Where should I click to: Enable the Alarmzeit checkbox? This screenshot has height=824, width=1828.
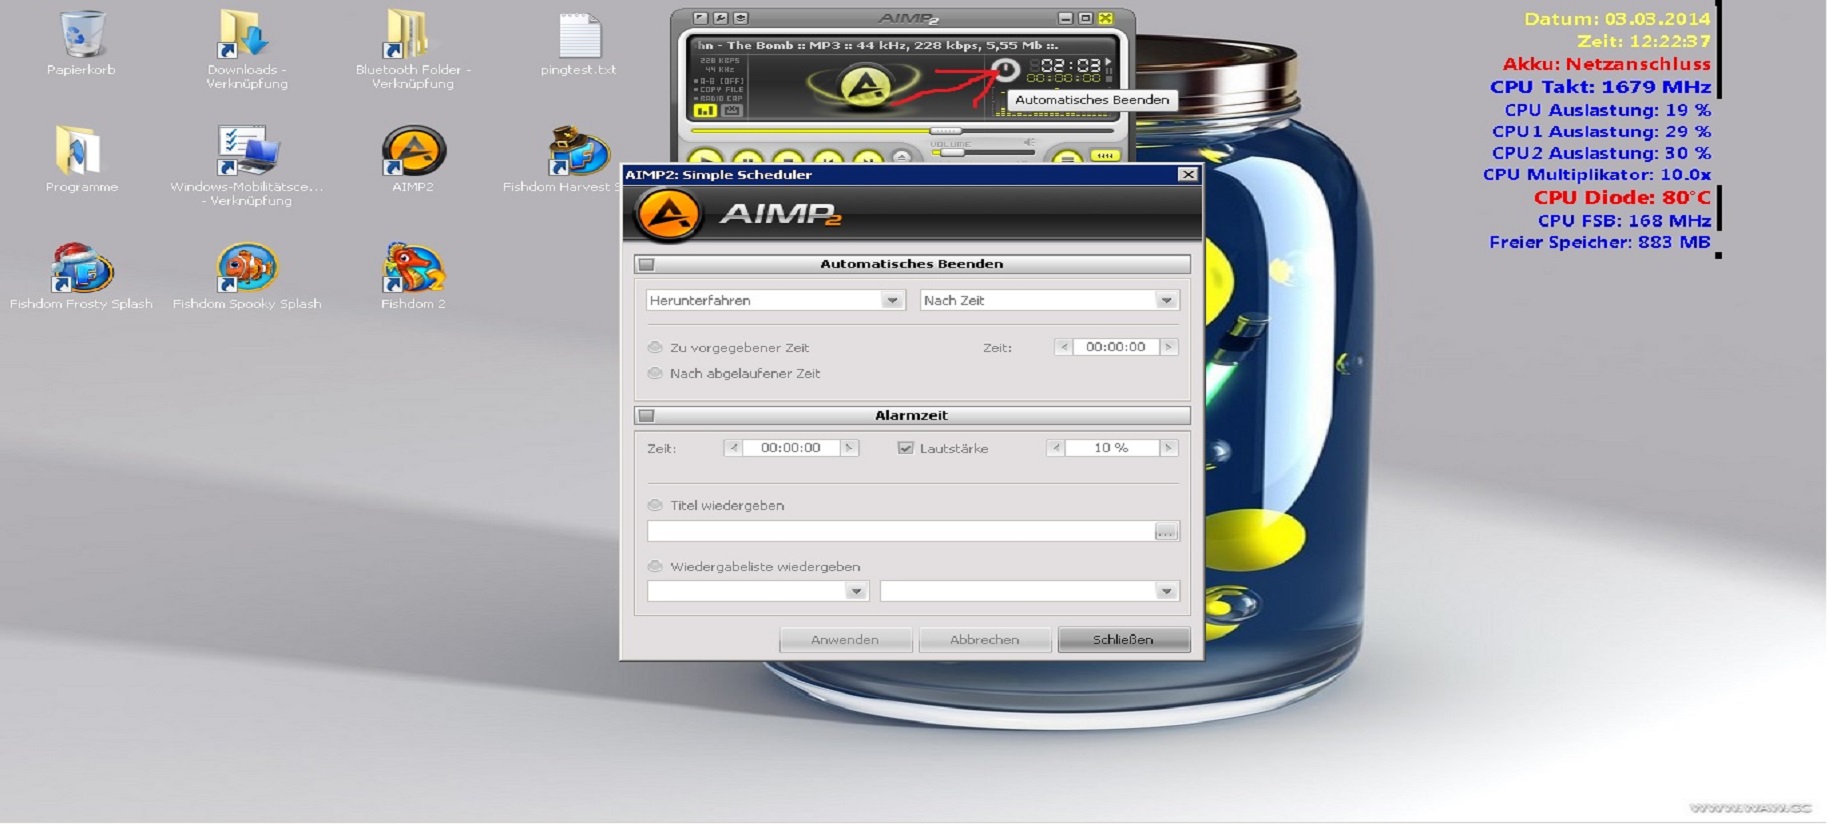pyautogui.click(x=646, y=415)
